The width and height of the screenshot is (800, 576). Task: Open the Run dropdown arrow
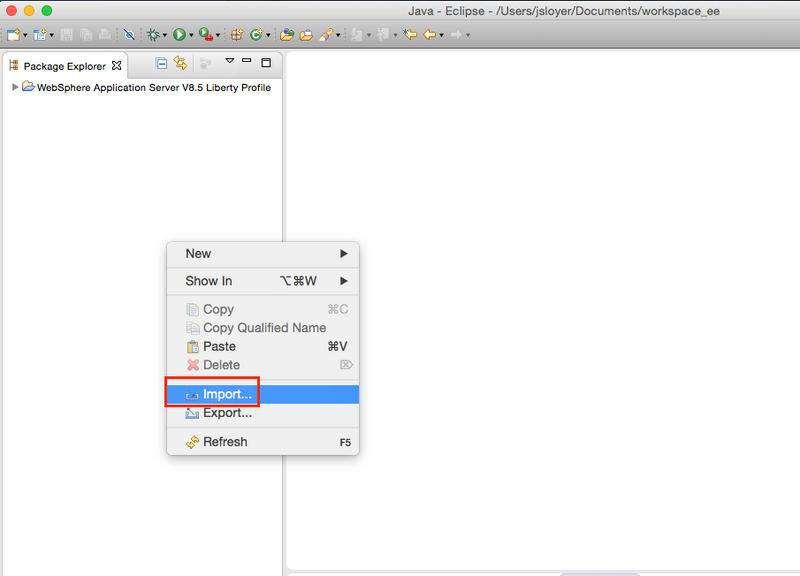coord(191,35)
